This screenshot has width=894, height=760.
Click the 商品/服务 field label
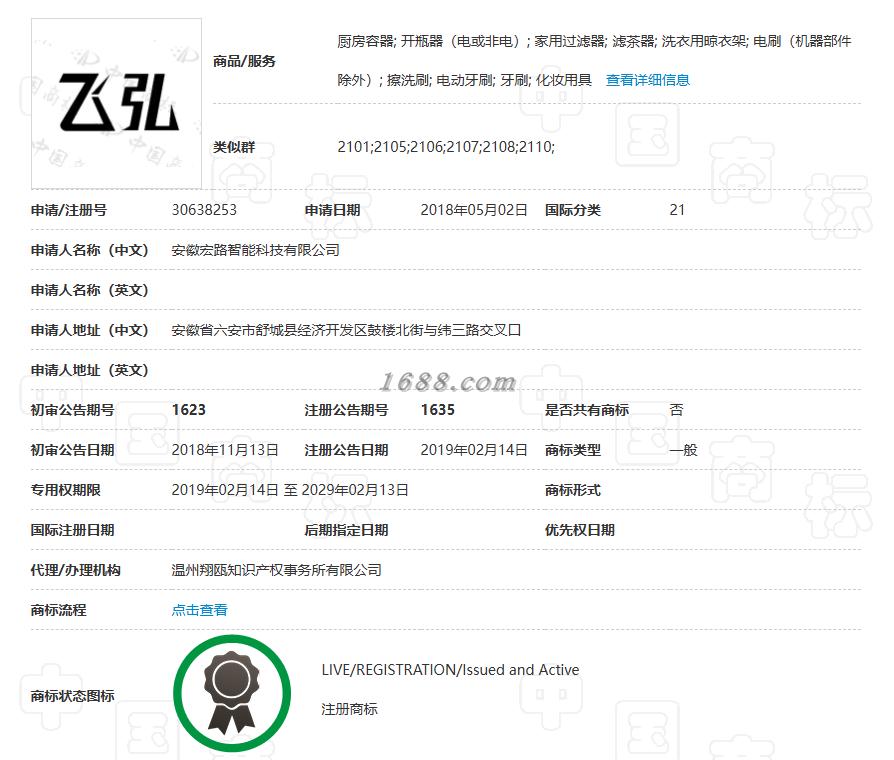click(x=244, y=61)
